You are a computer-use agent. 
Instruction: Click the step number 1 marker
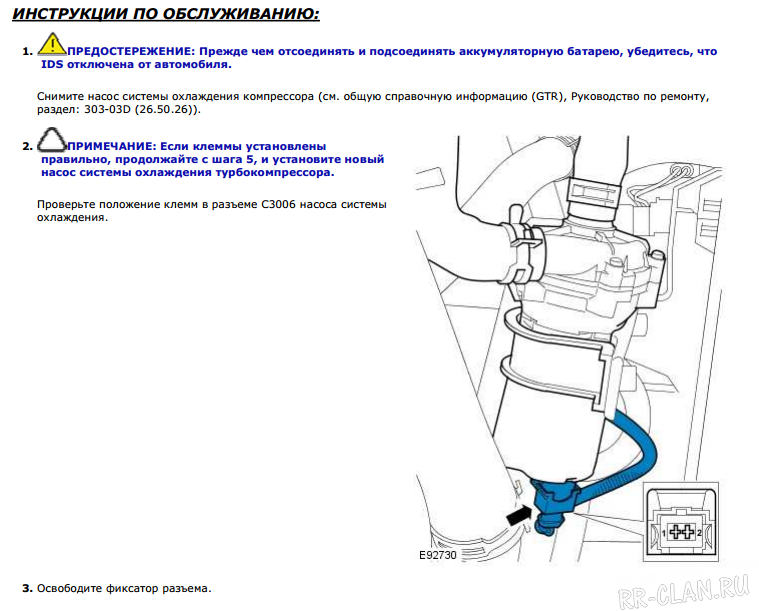[27, 50]
